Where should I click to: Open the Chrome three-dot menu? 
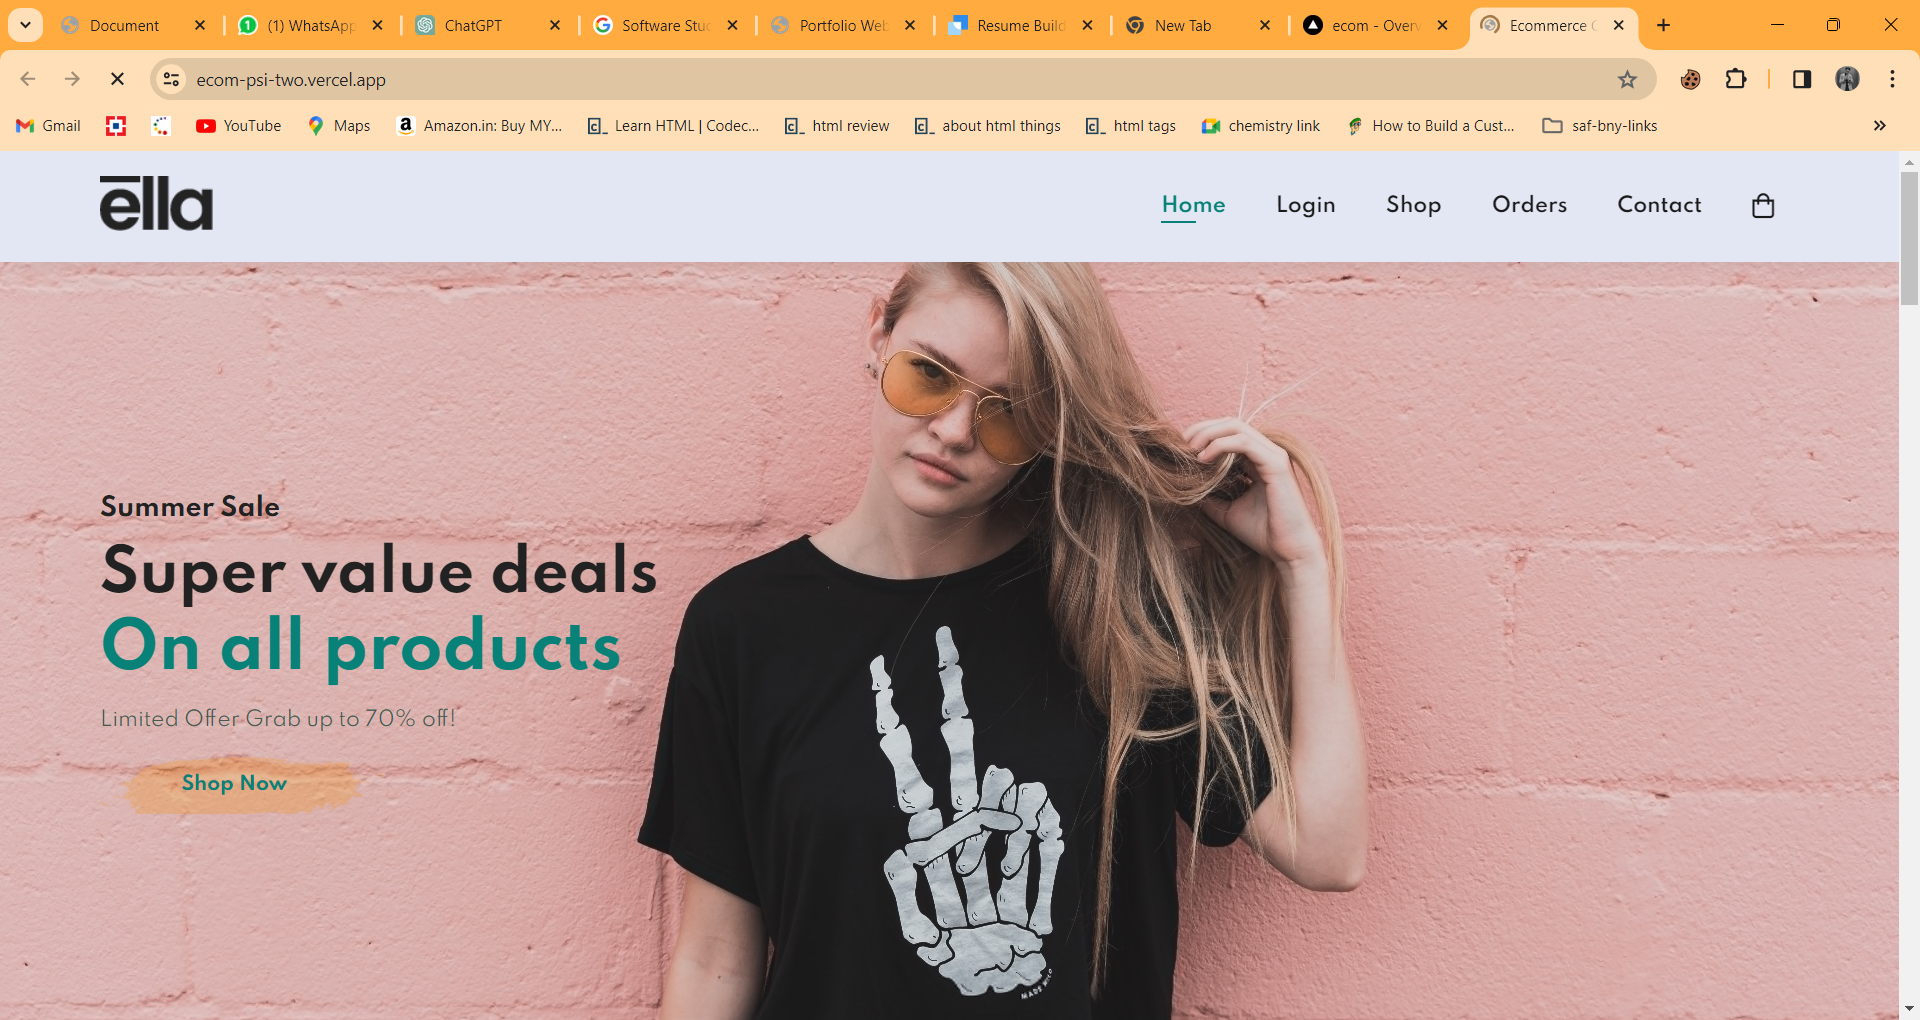pyautogui.click(x=1892, y=79)
